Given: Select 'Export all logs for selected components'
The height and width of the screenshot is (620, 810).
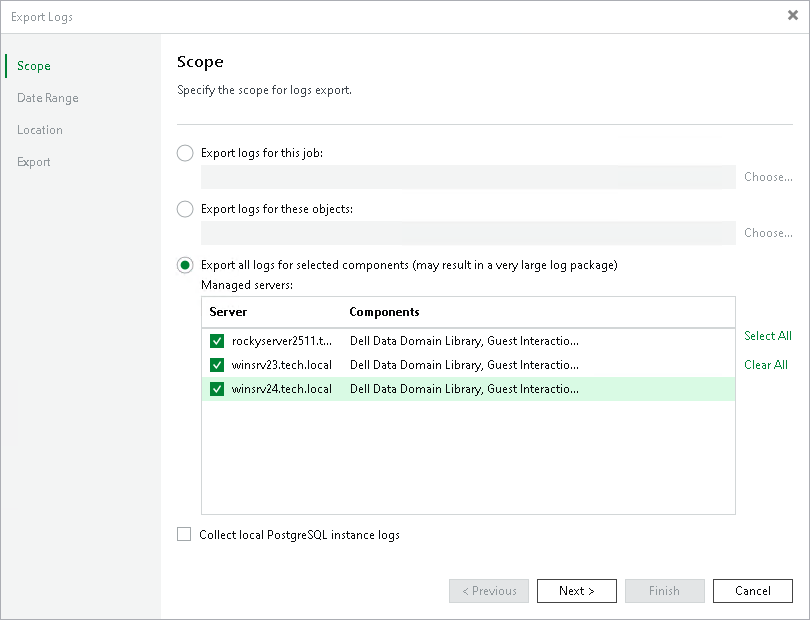Looking at the screenshot, I should point(185,265).
